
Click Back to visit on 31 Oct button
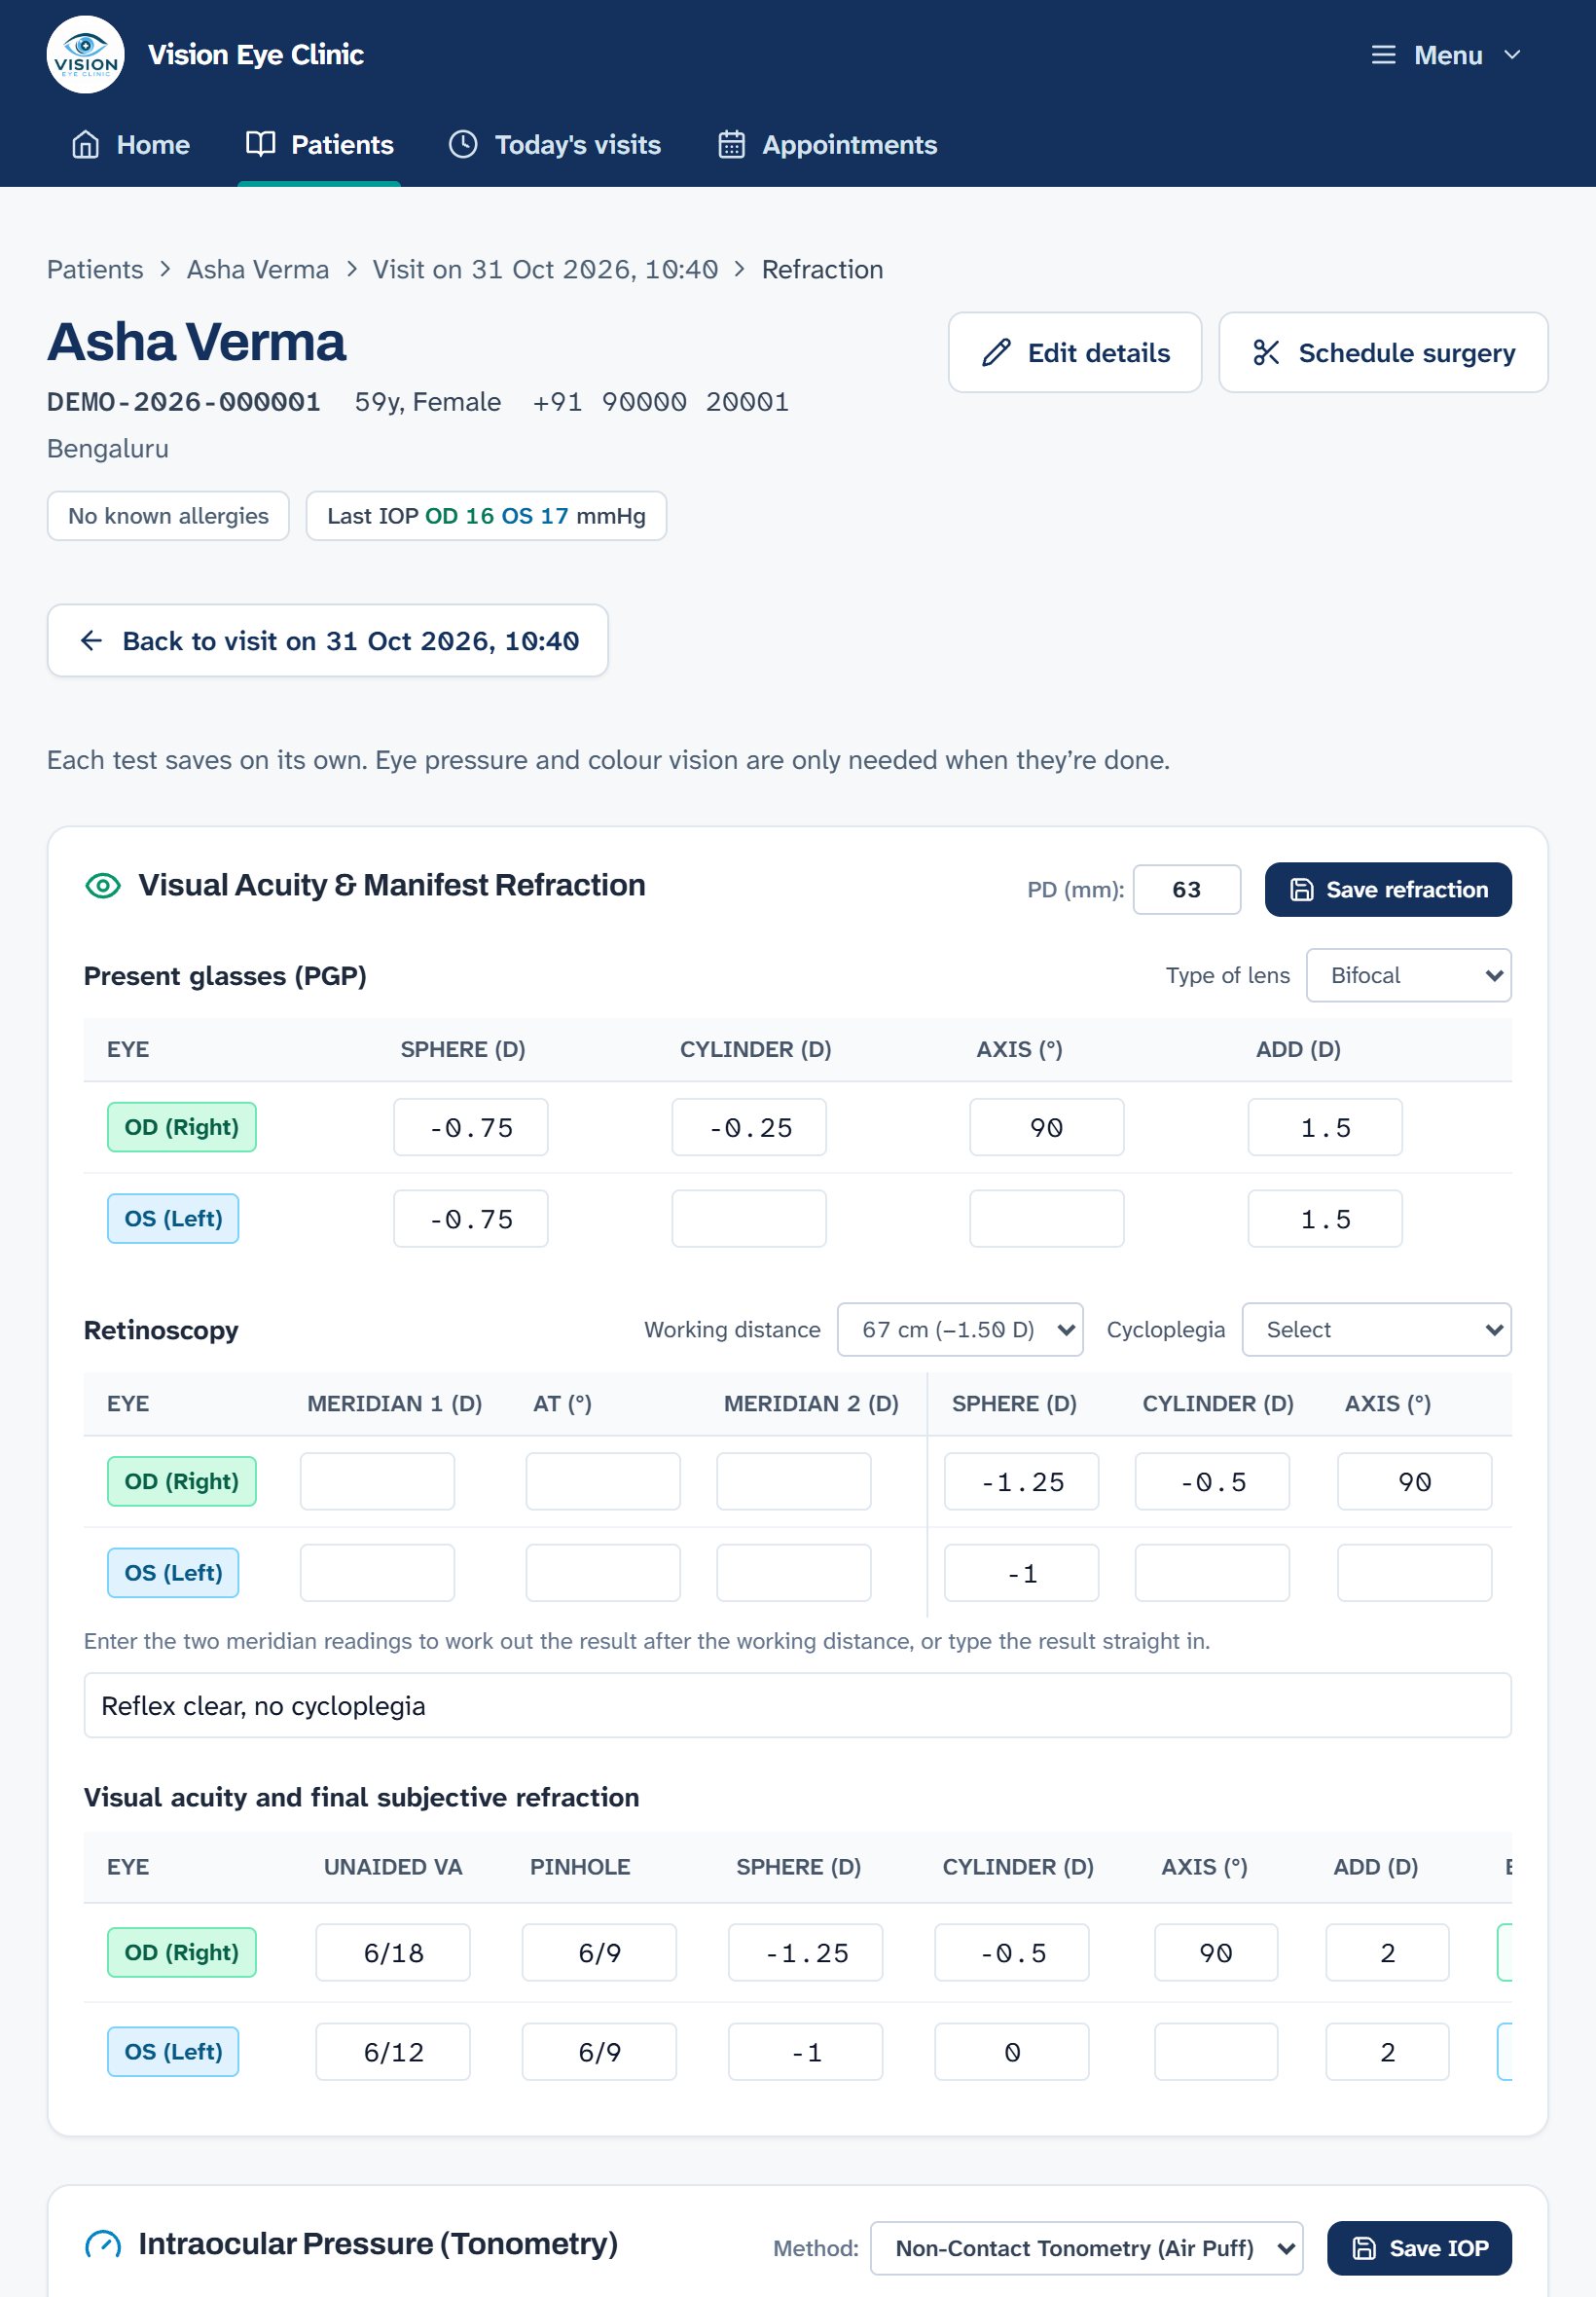pyautogui.click(x=328, y=641)
